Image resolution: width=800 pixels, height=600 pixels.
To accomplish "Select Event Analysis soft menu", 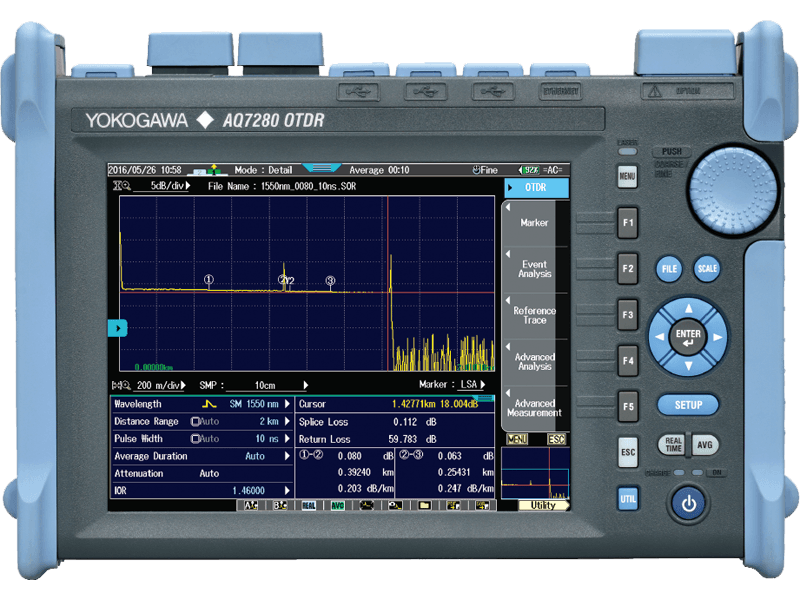I will [534, 270].
